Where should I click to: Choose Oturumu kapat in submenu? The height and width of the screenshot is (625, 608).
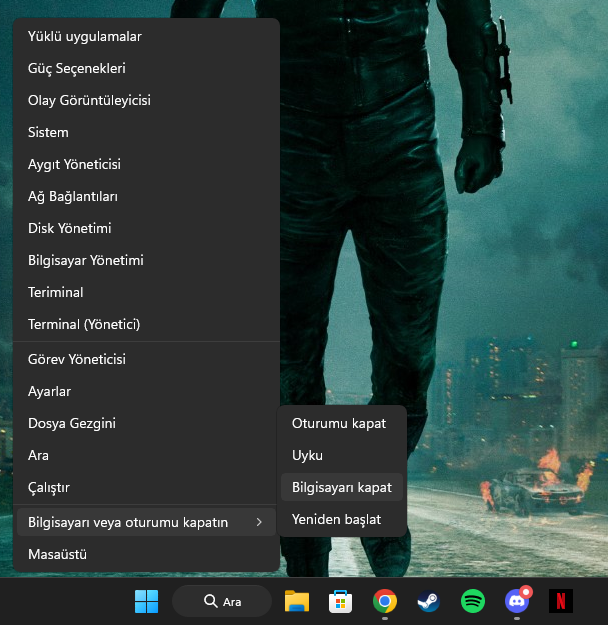[342, 423]
